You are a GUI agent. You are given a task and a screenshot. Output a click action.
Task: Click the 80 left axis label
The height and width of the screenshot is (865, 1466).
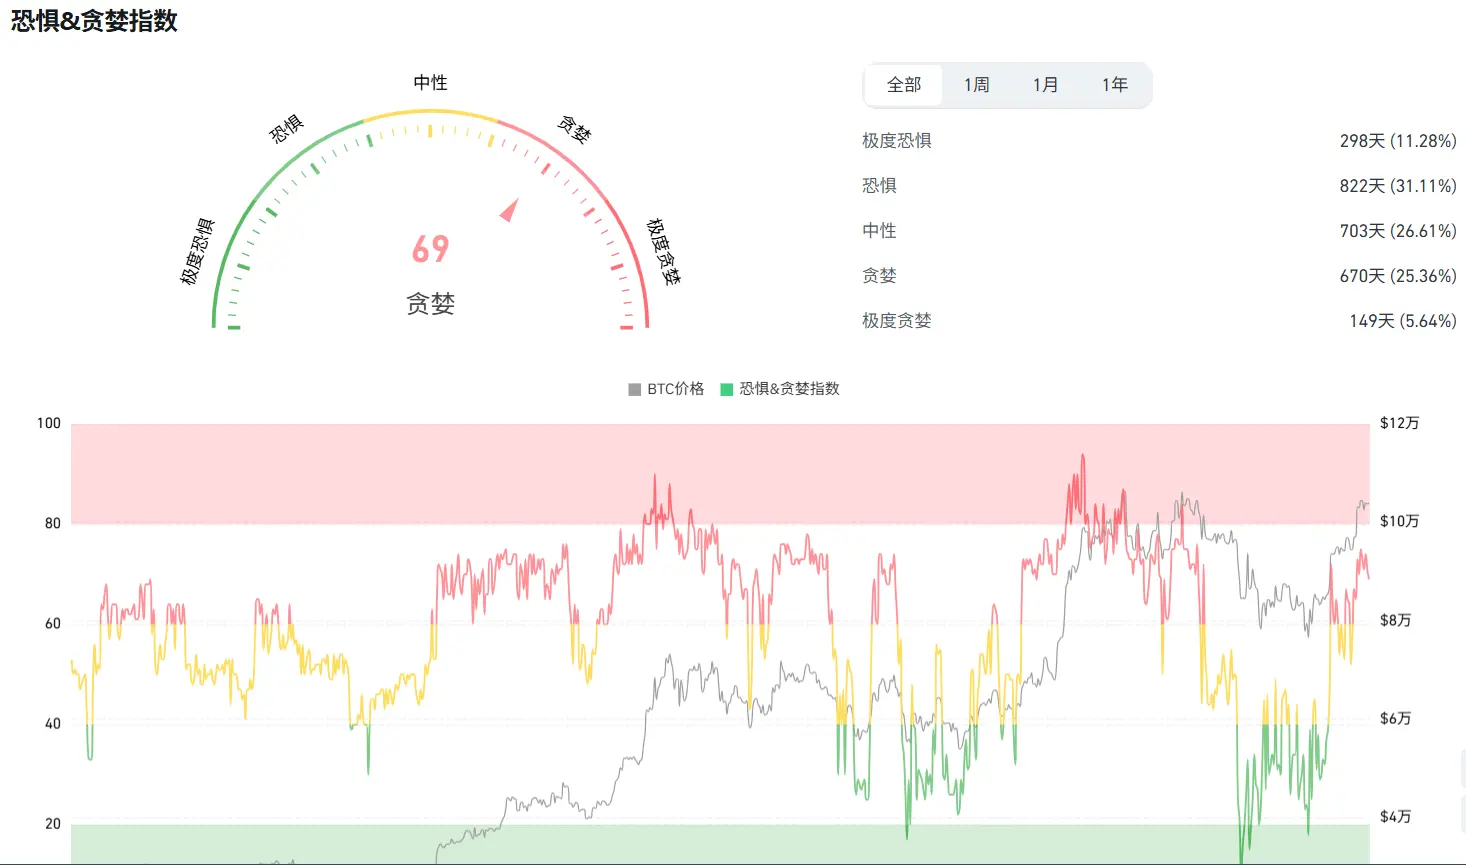(53, 523)
